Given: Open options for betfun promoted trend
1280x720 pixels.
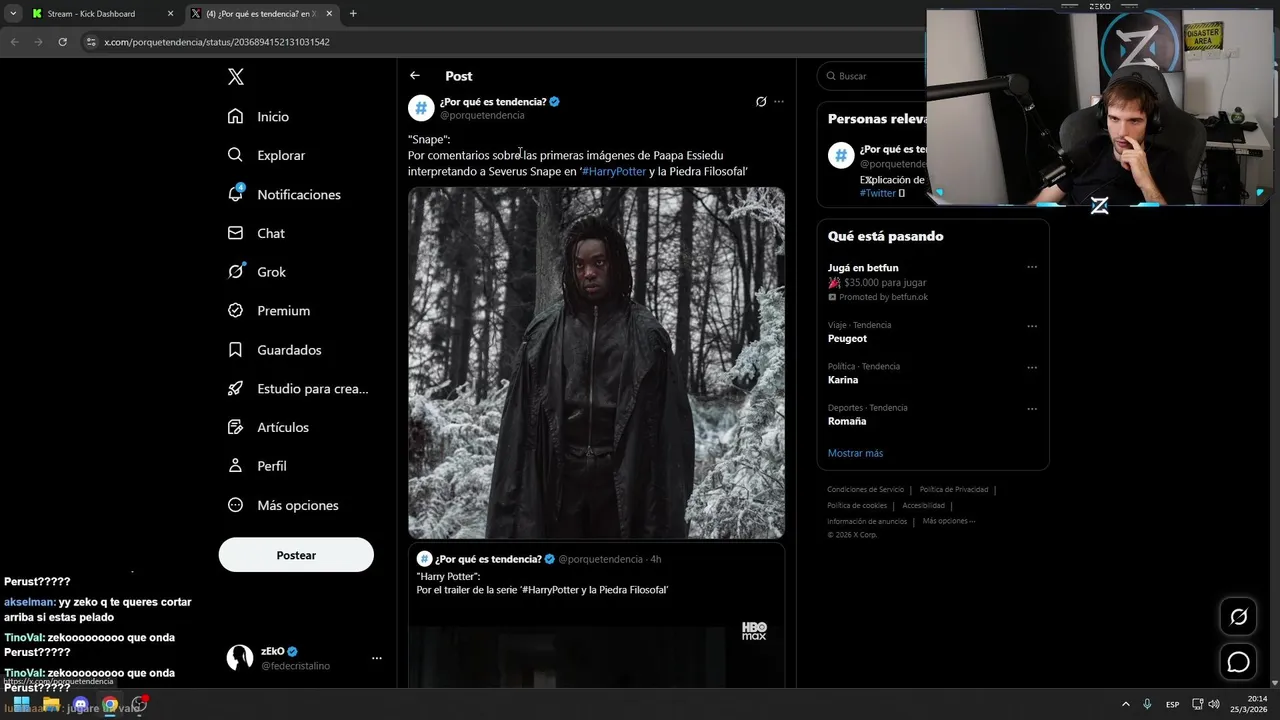Looking at the screenshot, I should (1032, 267).
